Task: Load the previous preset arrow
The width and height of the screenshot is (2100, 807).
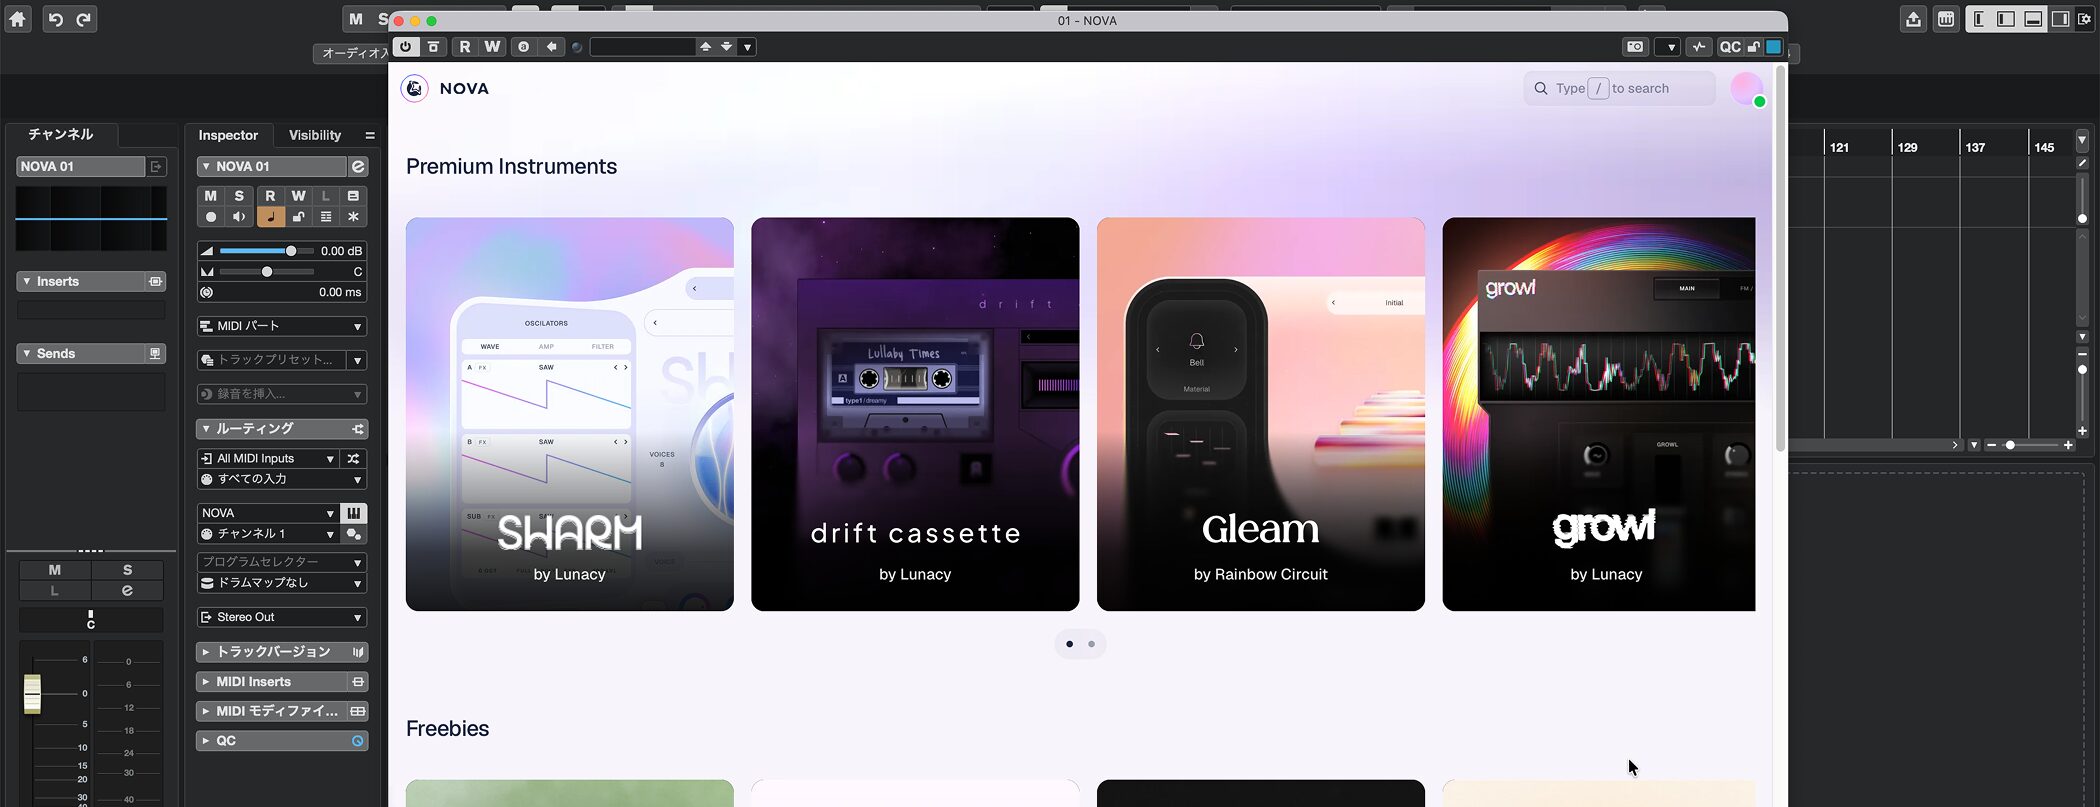Action: (x=705, y=47)
